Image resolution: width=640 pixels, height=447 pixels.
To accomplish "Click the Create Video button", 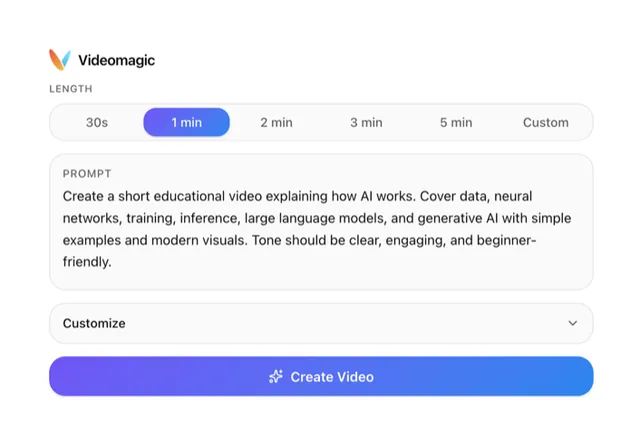I will pyautogui.click(x=321, y=376).
